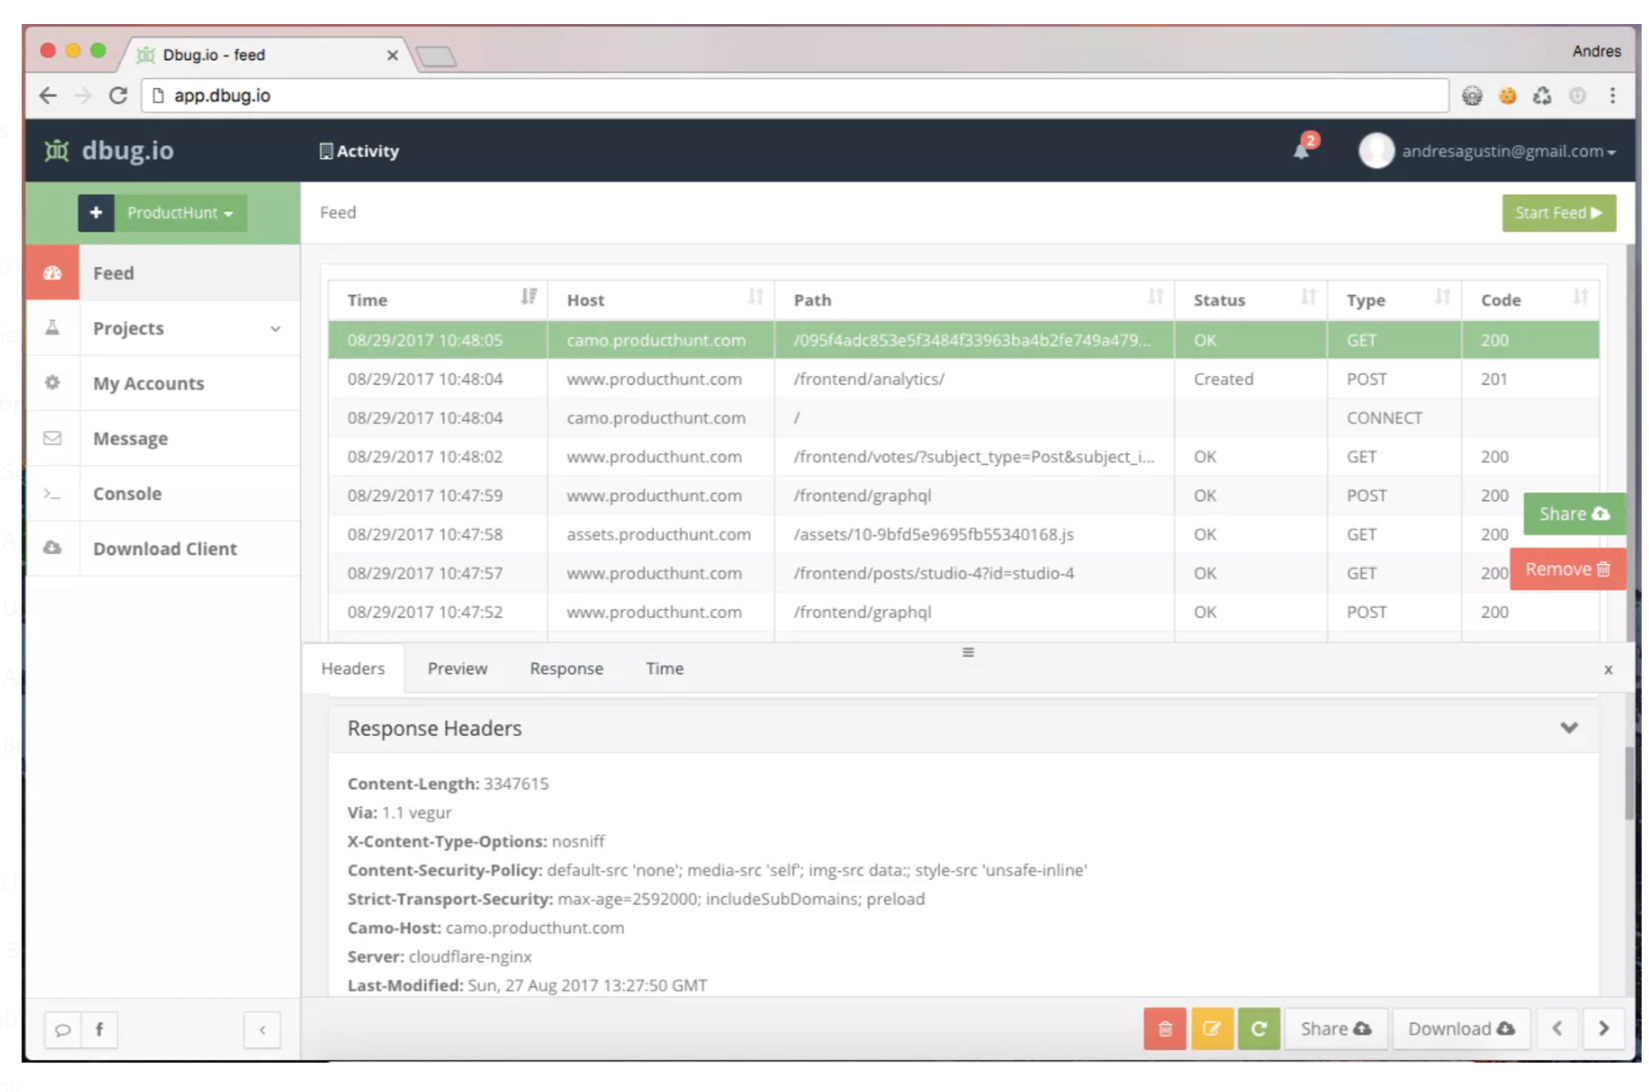
Task: Select the assets.producthunt.com host cell
Action: click(659, 535)
